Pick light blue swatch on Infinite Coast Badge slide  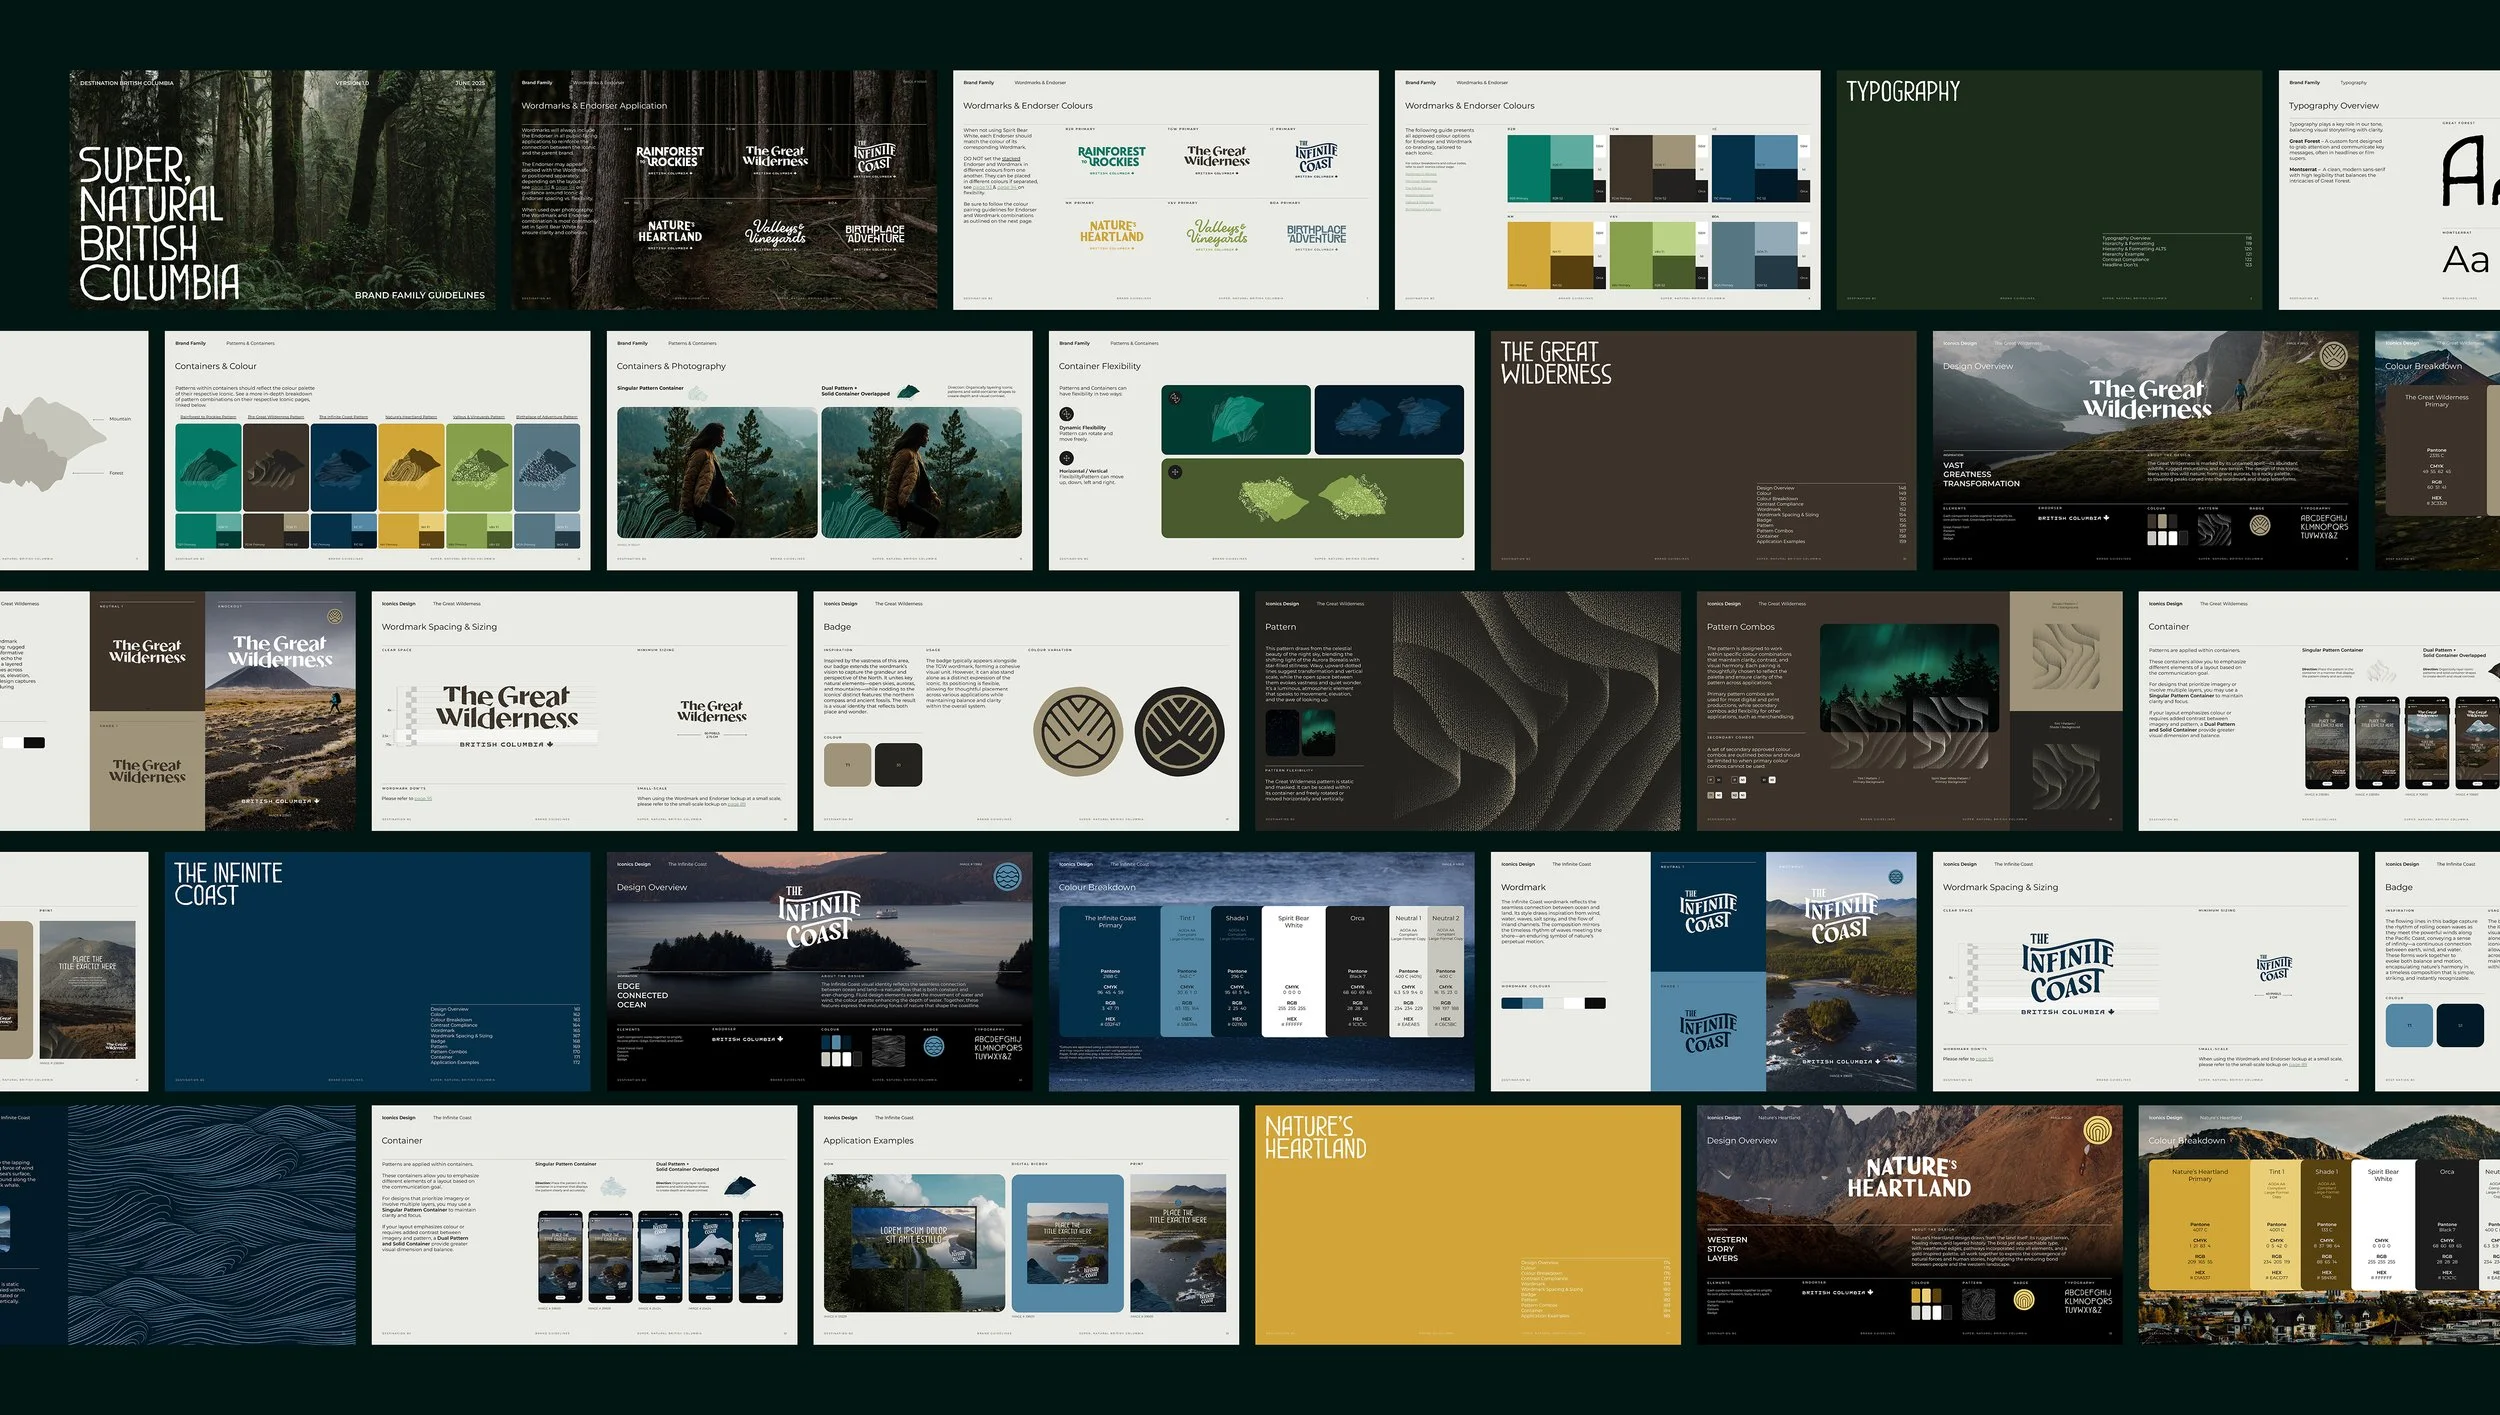2409,1025
